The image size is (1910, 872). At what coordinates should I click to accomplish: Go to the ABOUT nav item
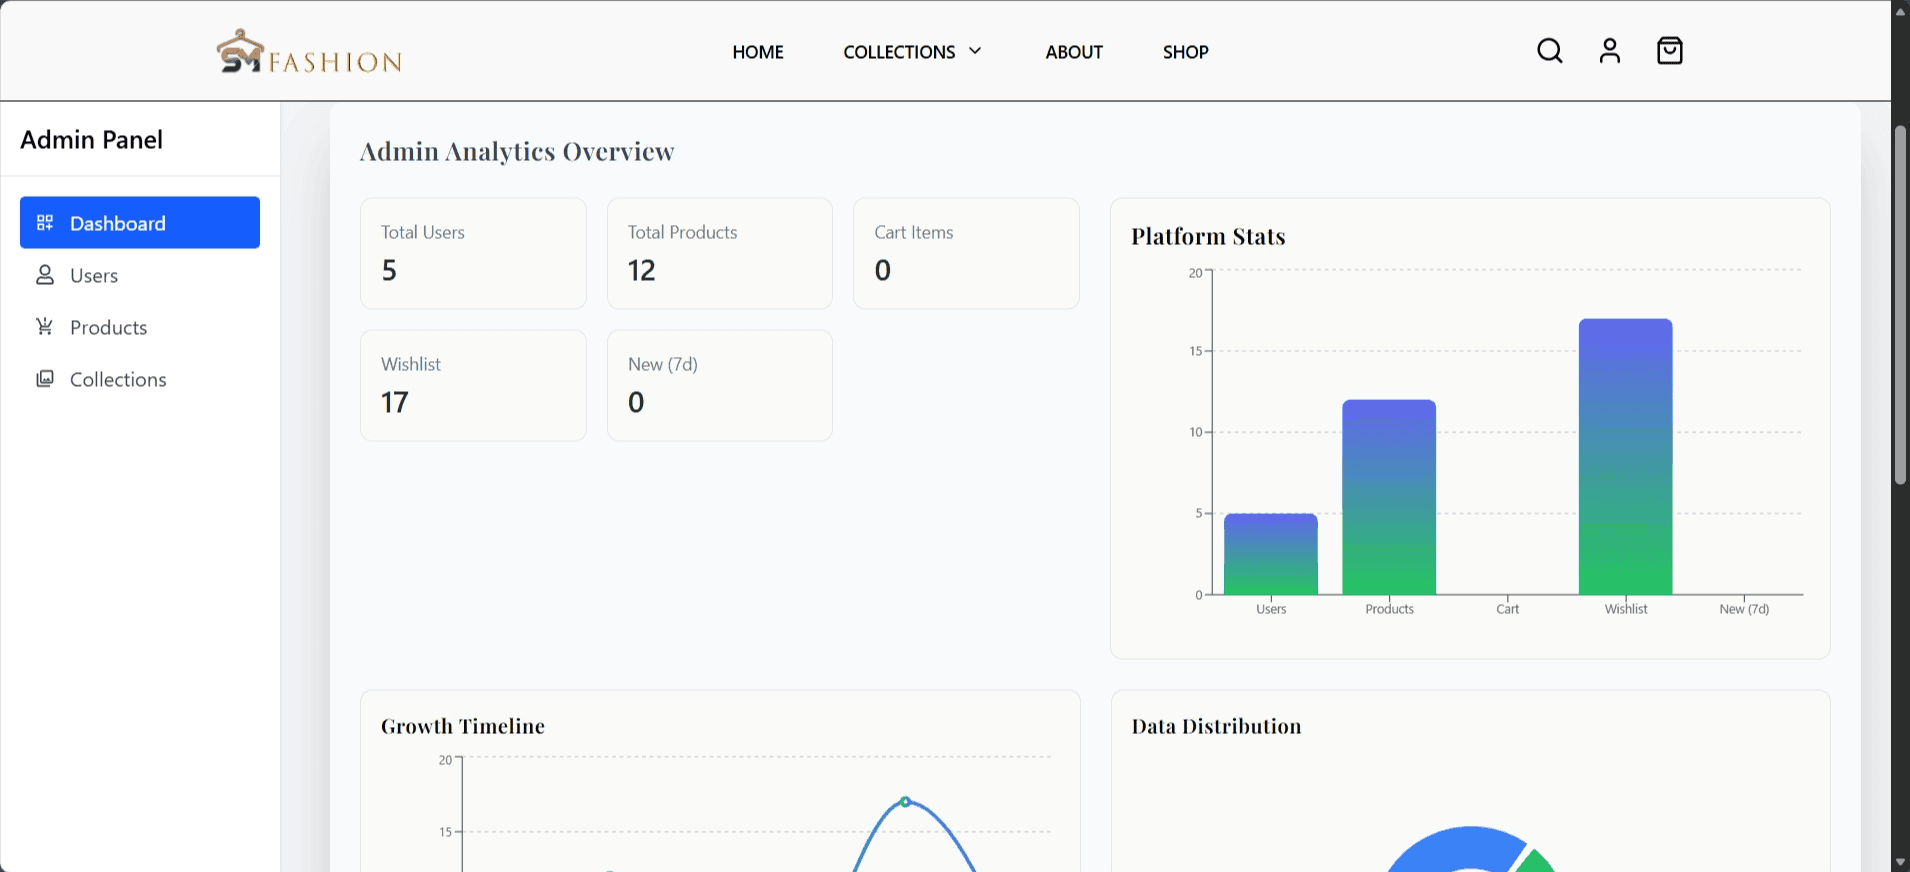point(1074,52)
